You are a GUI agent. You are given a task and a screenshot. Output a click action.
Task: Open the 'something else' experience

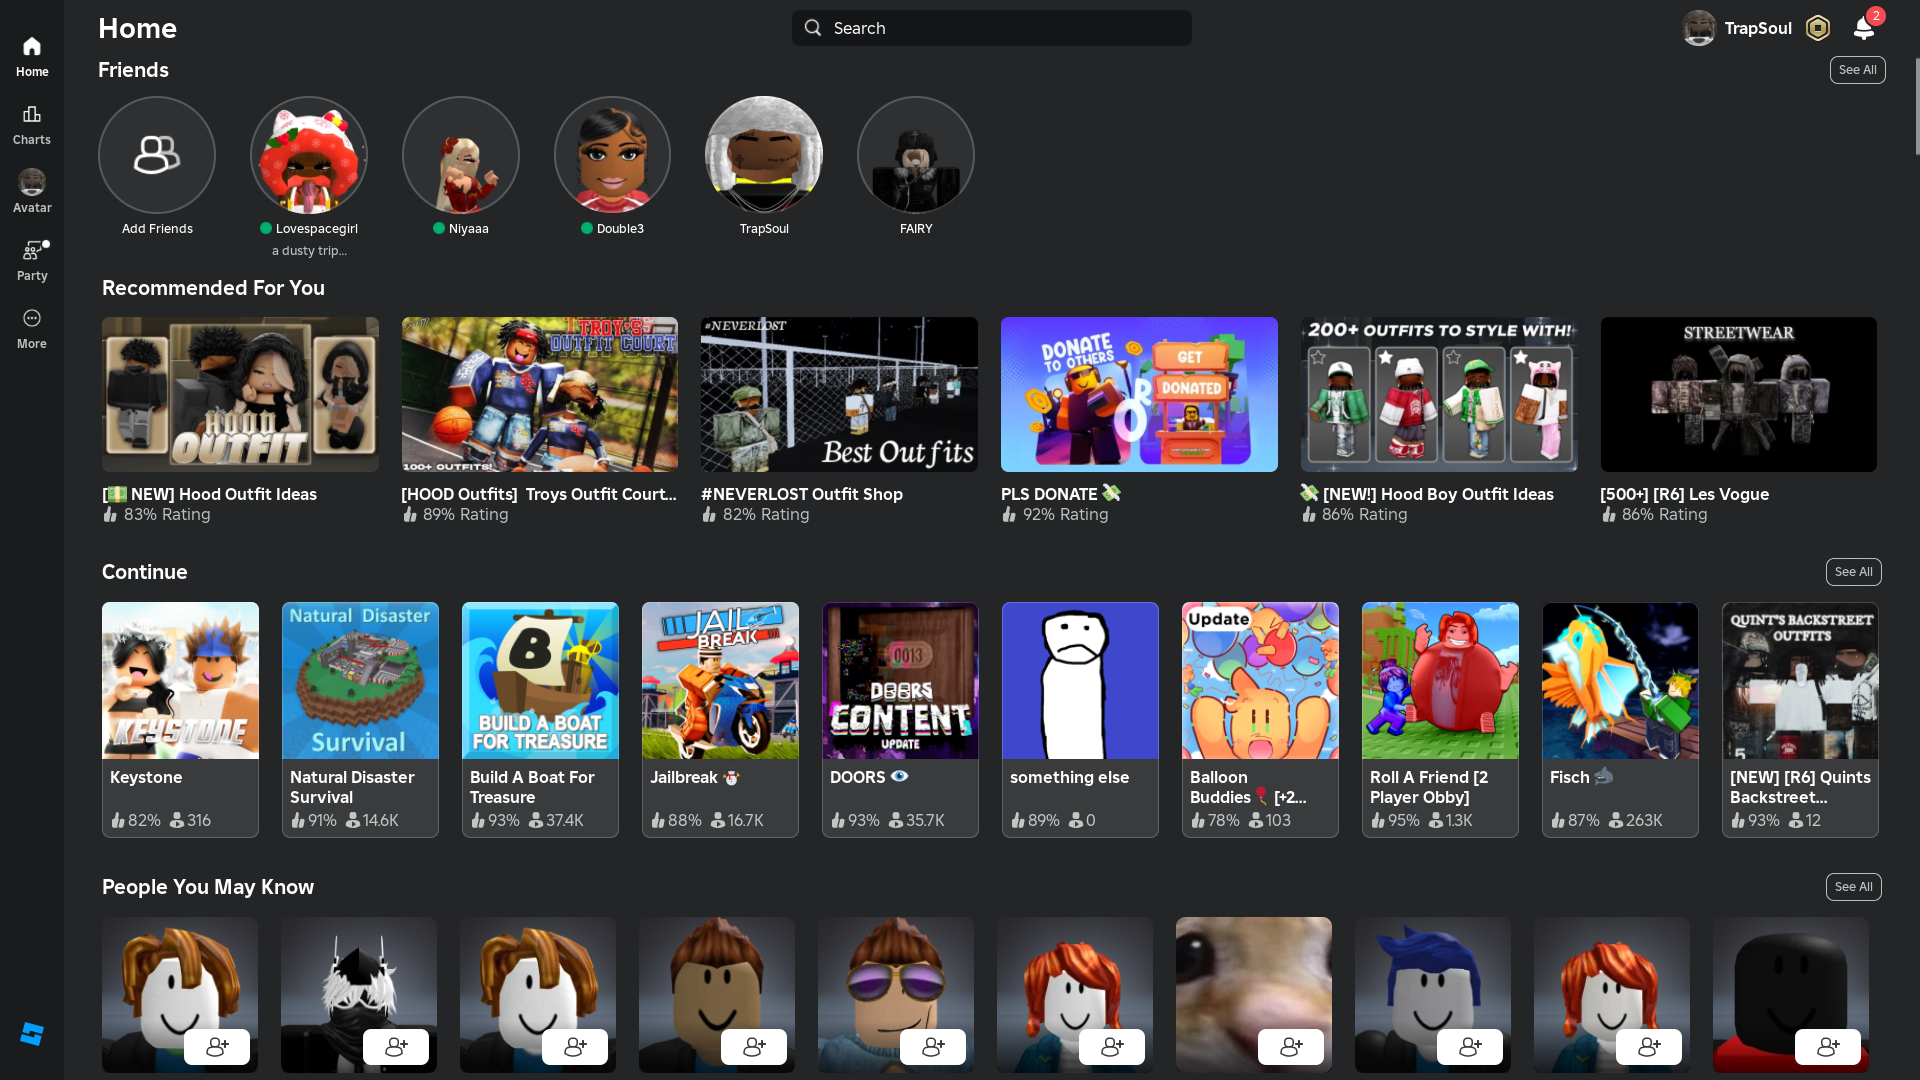click(x=1080, y=719)
